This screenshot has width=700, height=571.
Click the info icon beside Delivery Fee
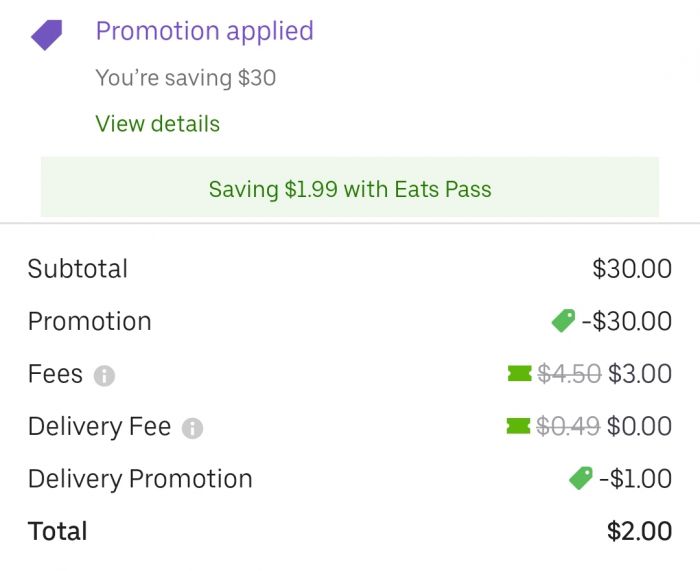tap(193, 429)
